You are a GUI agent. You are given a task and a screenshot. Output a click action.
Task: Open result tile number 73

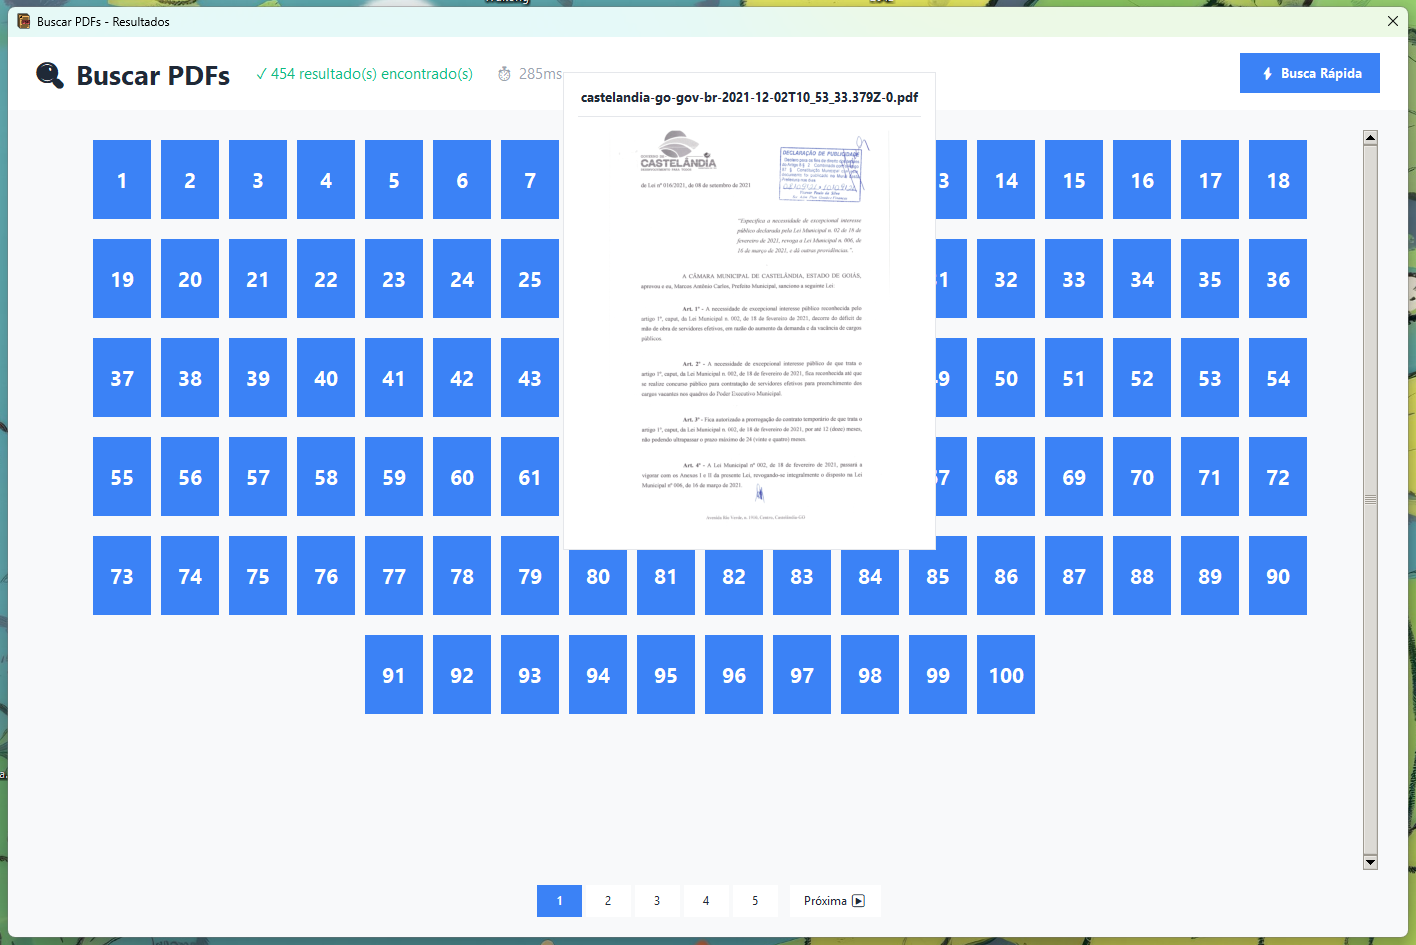(121, 575)
